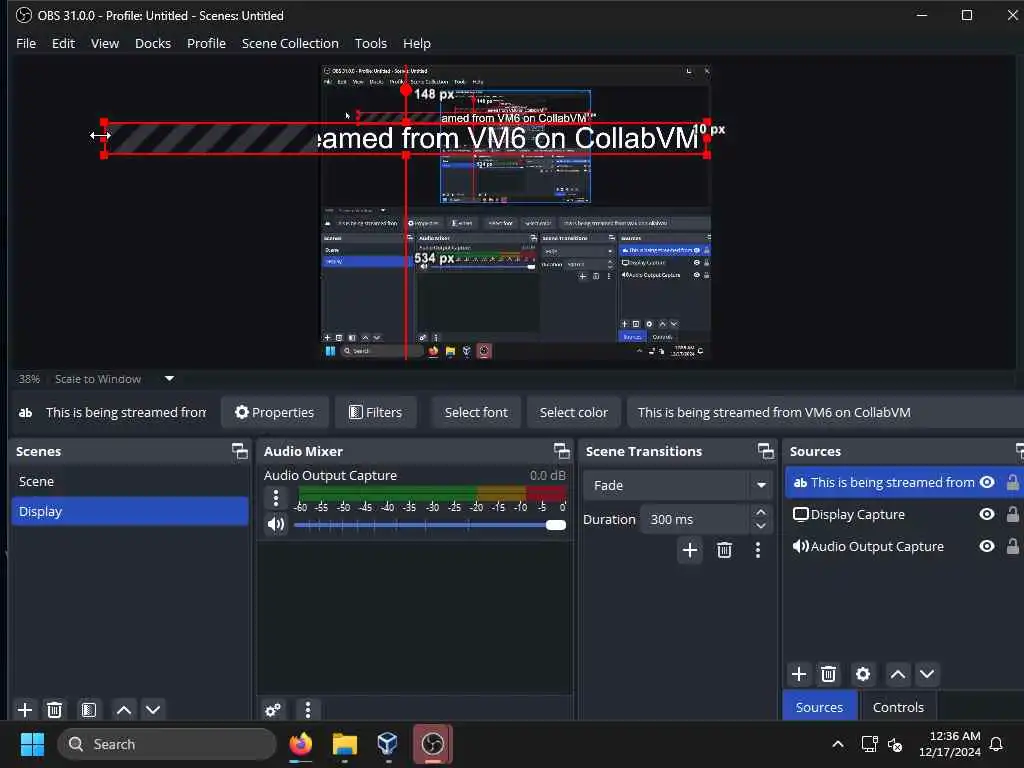
Task: Open the Docks menu
Action: [x=153, y=43]
